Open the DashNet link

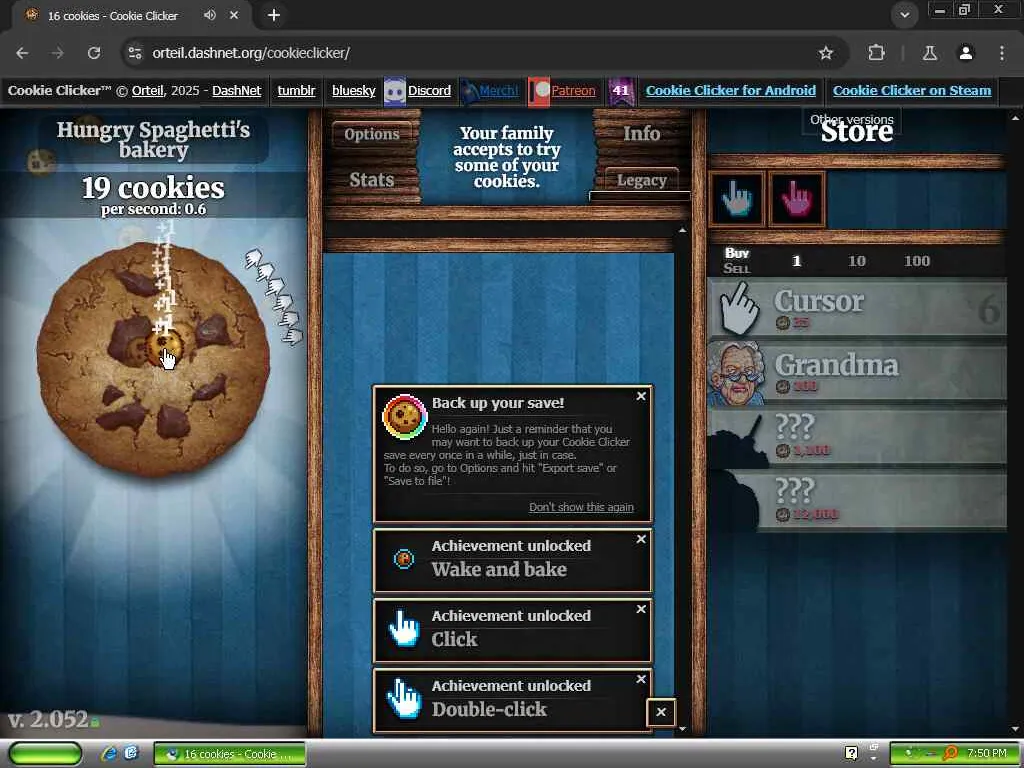236,90
